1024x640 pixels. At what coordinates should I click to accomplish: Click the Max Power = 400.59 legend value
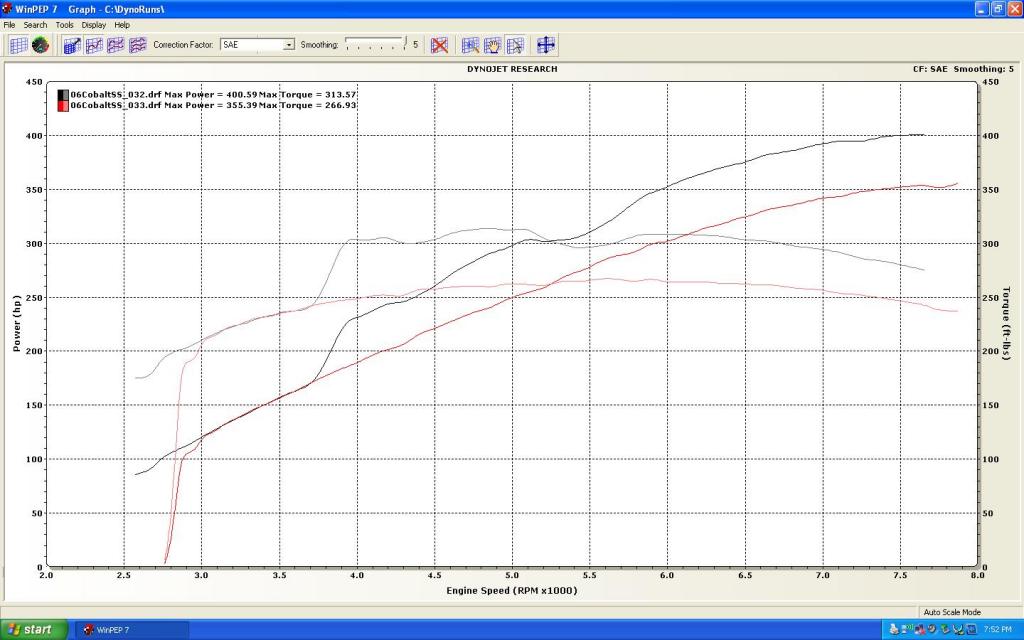click(x=210, y=95)
